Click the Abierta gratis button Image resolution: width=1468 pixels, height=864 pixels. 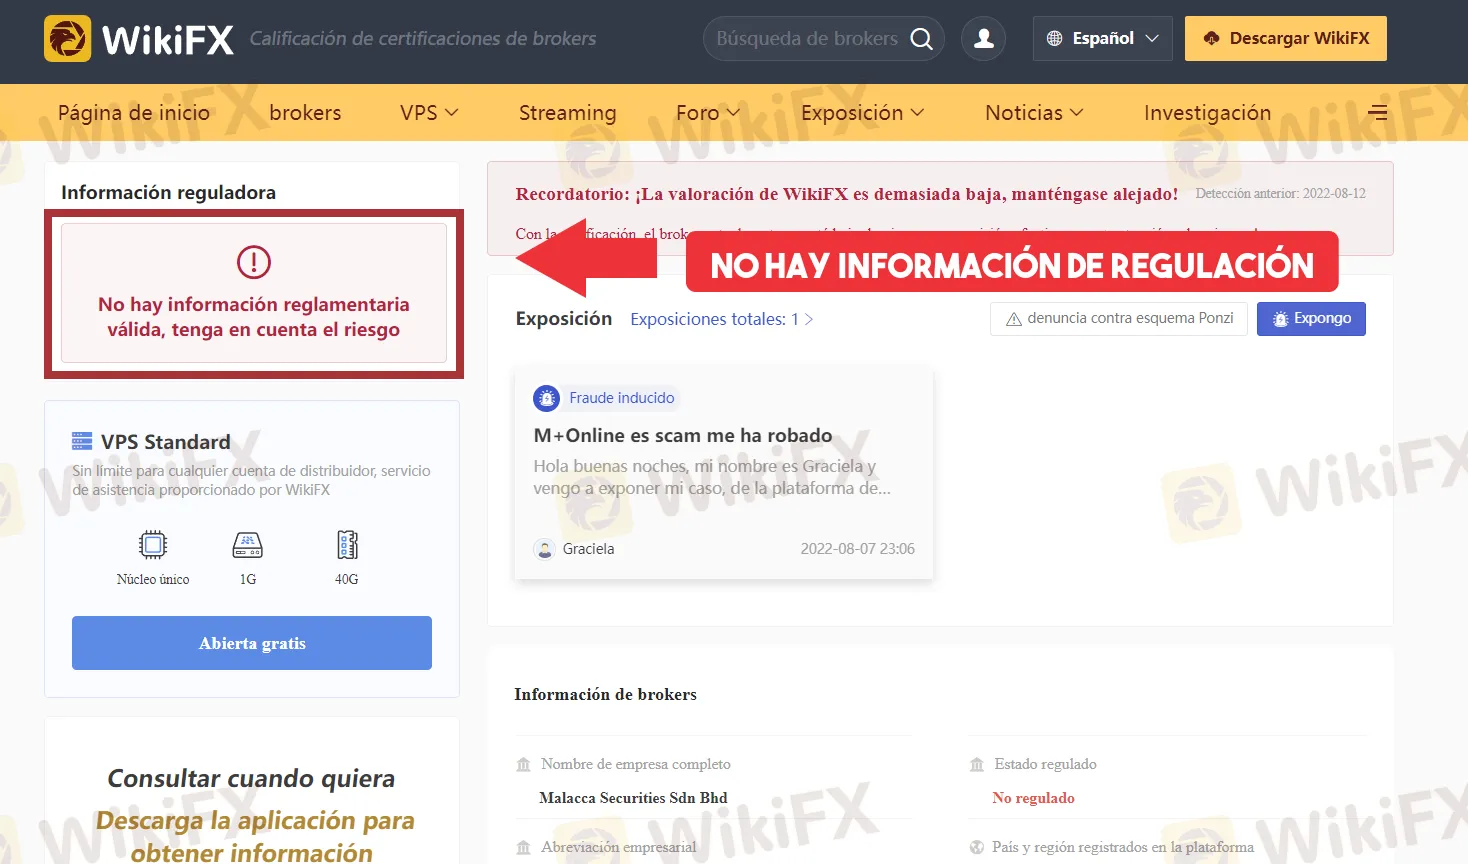click(252, 643)
